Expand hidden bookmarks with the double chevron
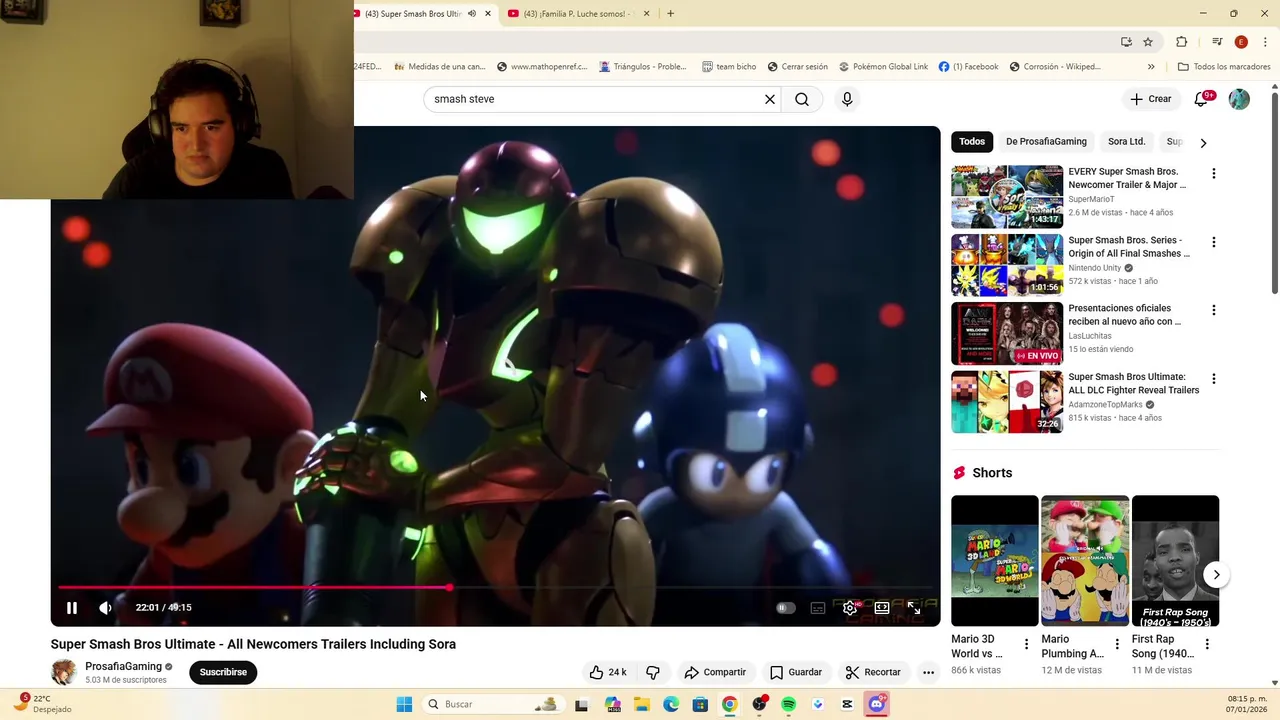1280x720 pixels. 1151,67
